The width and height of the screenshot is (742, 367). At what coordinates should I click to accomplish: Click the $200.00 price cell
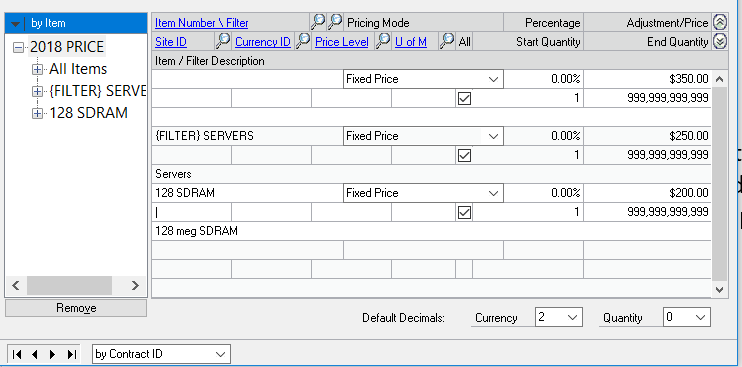tap(647, 193)
